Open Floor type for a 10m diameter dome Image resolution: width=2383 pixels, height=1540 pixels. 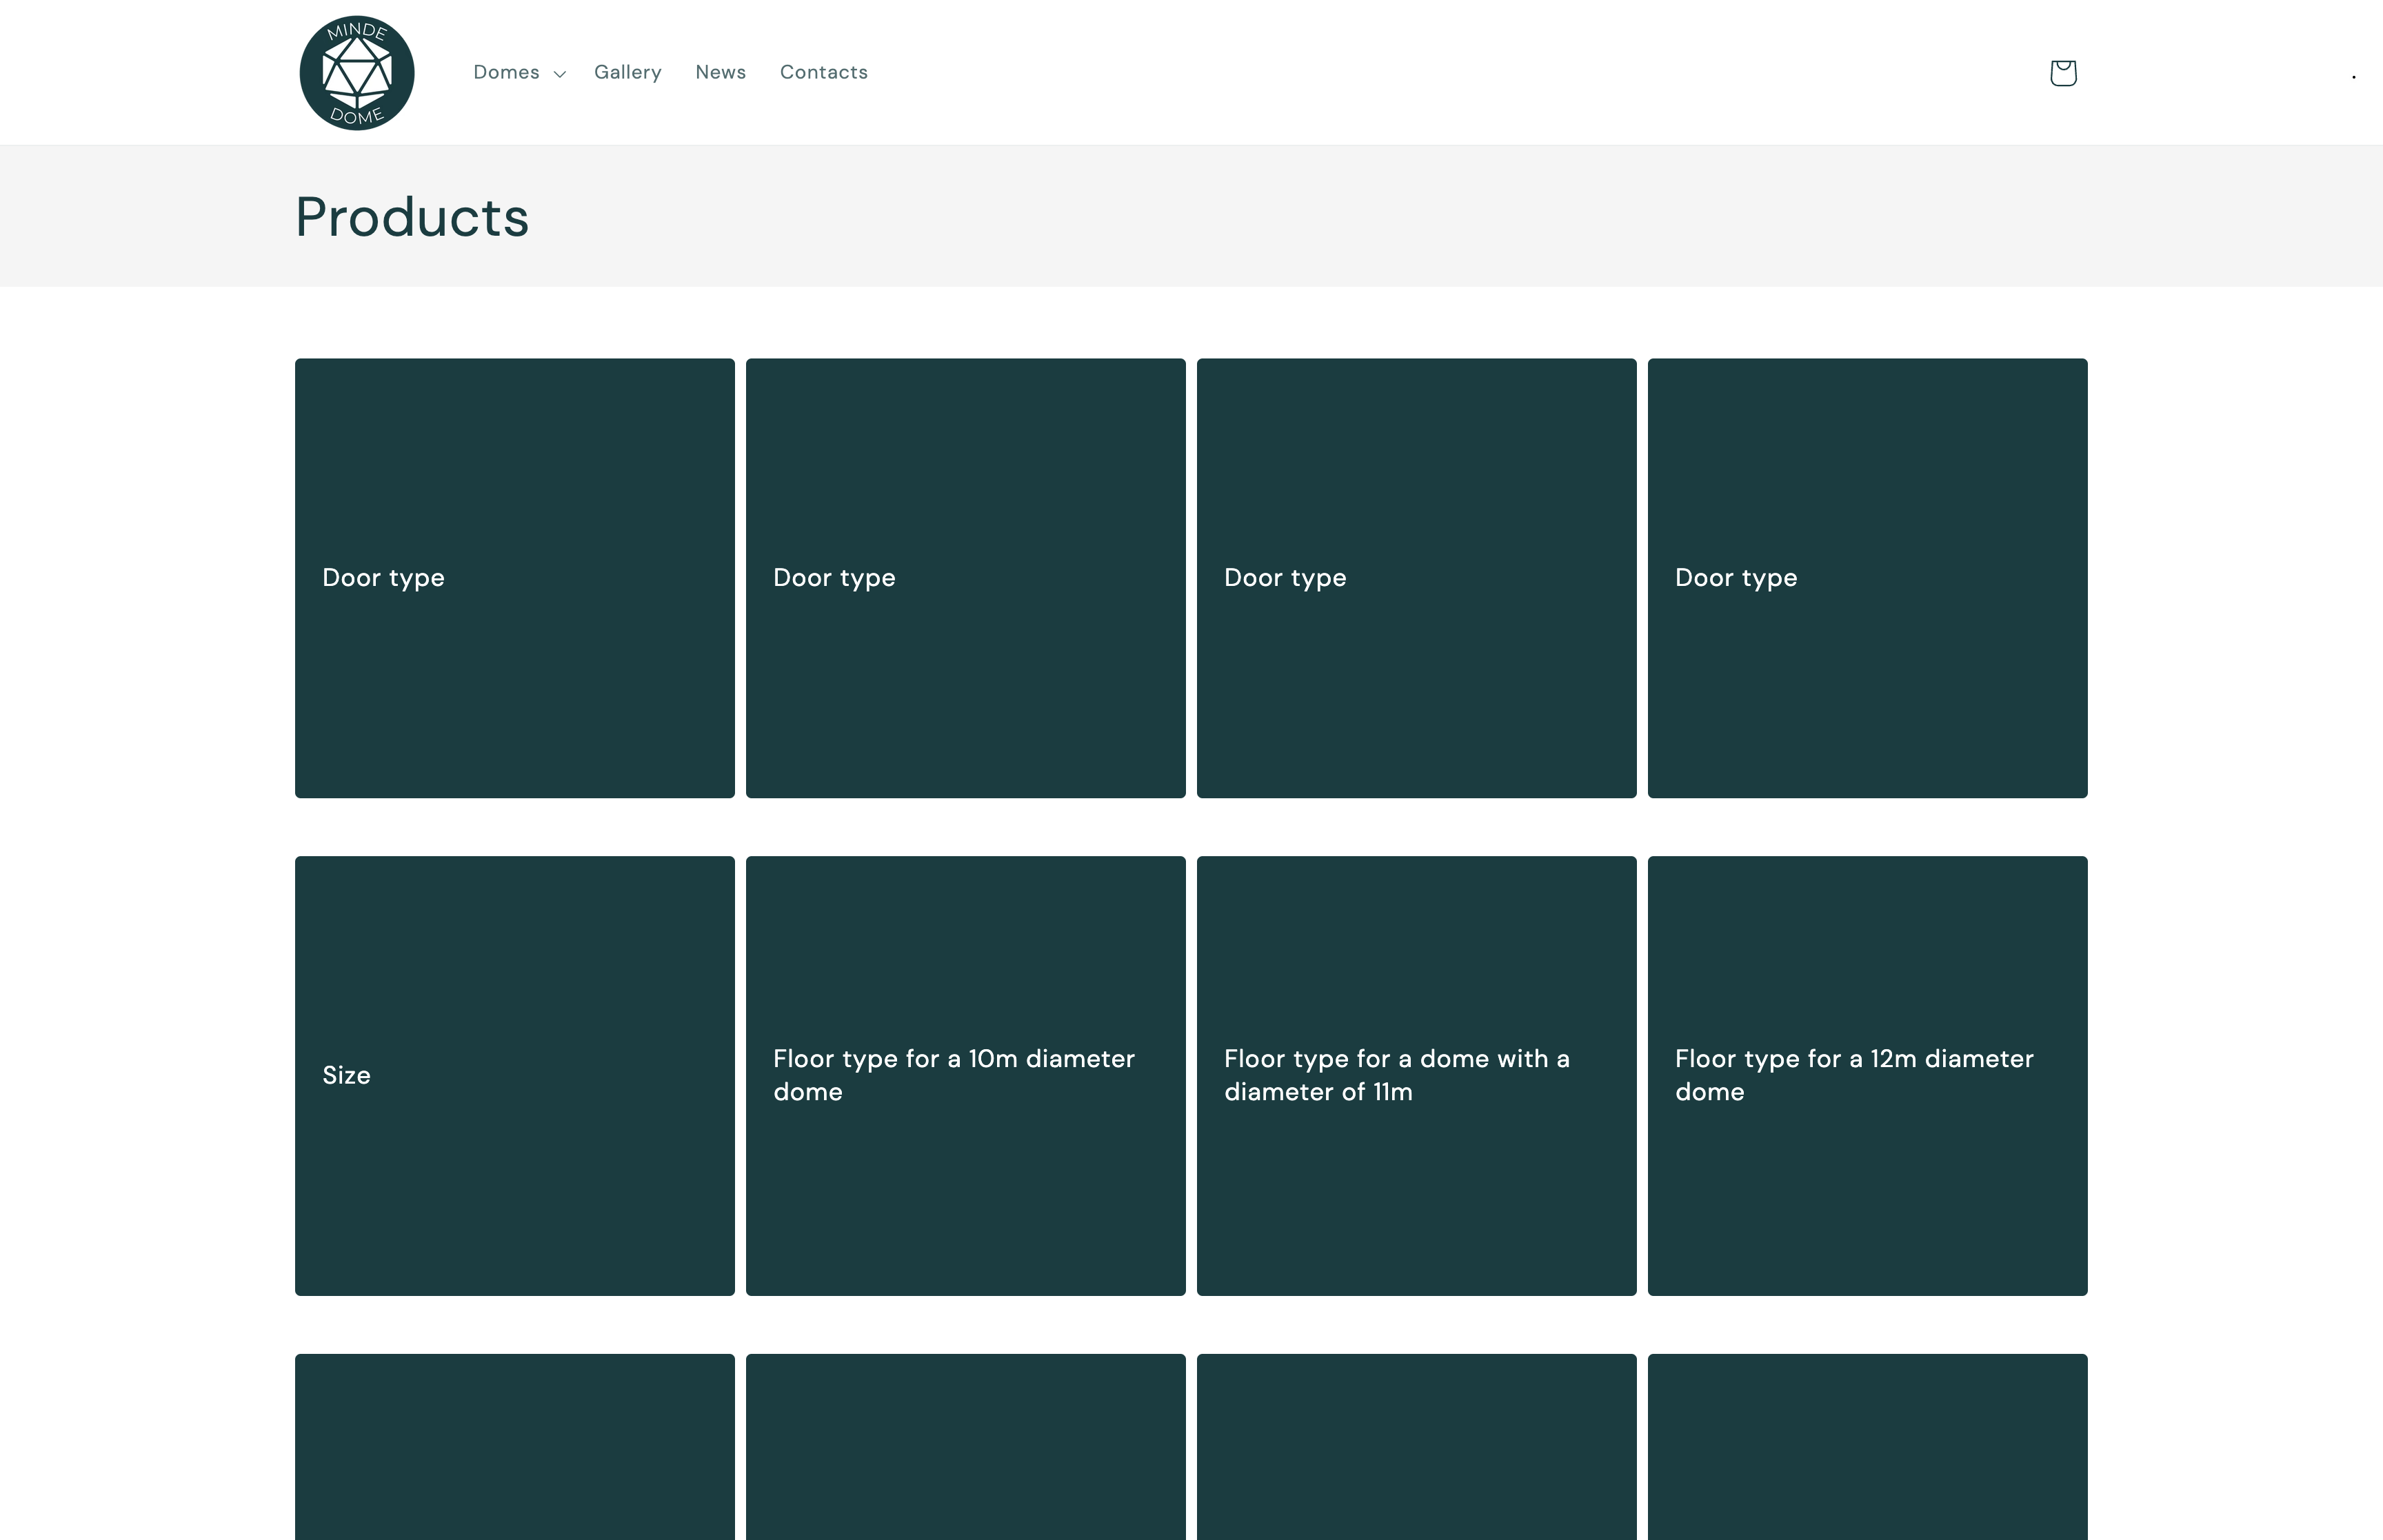coord(965,1075)
